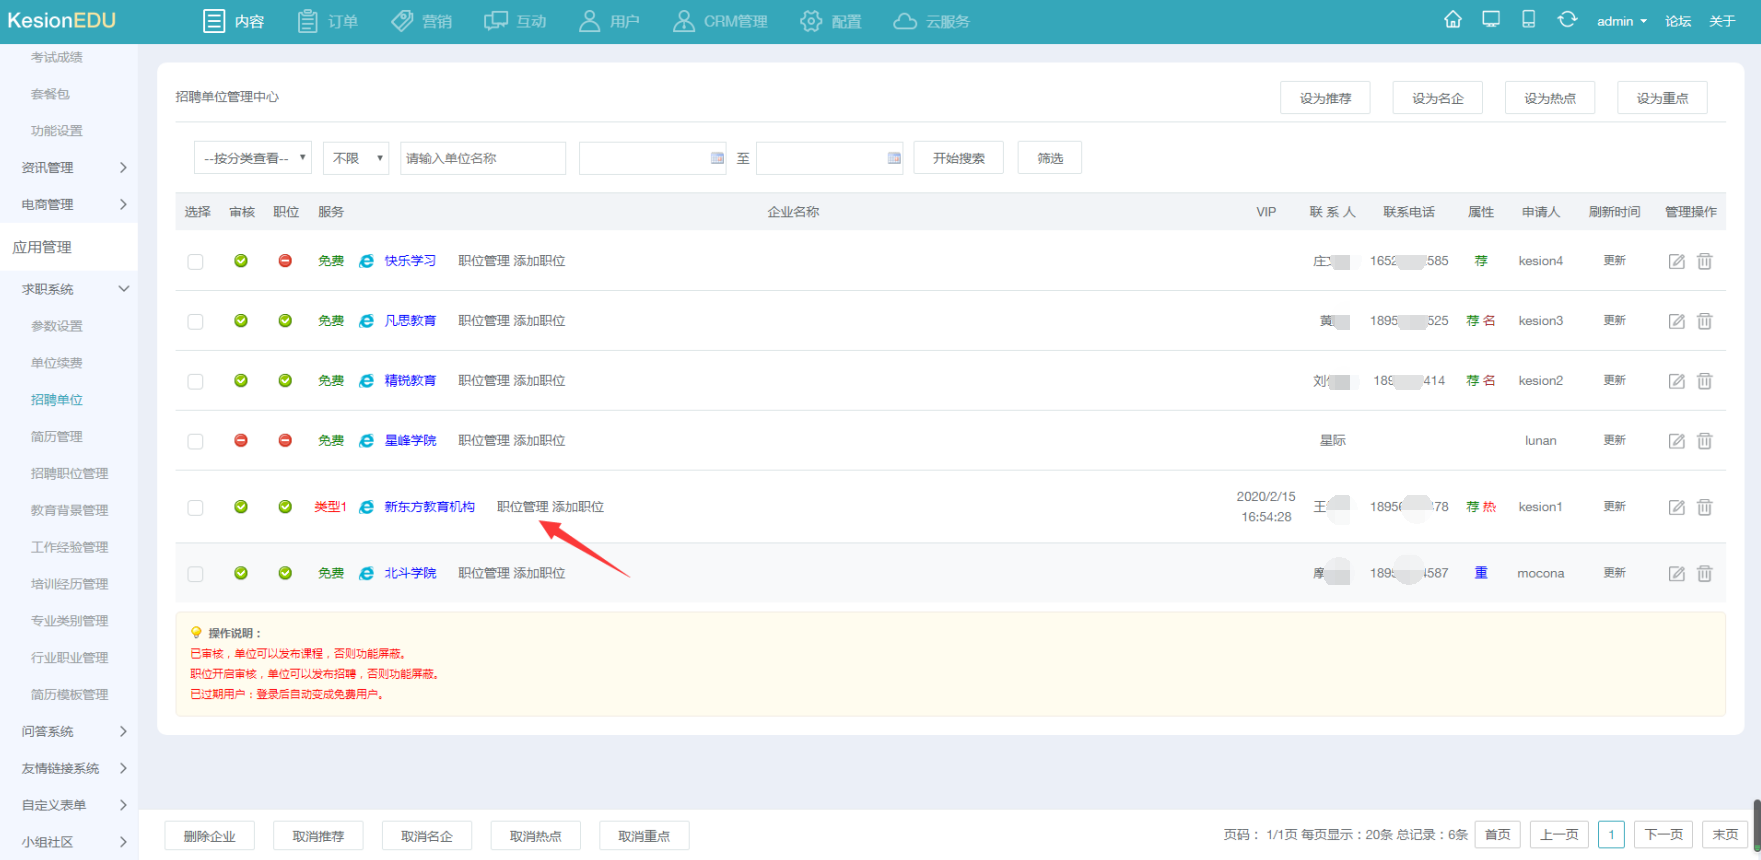This screenshot has height=860, width=1761.
Task: Edit the 凡思教育 company record
Action: 1677,321
